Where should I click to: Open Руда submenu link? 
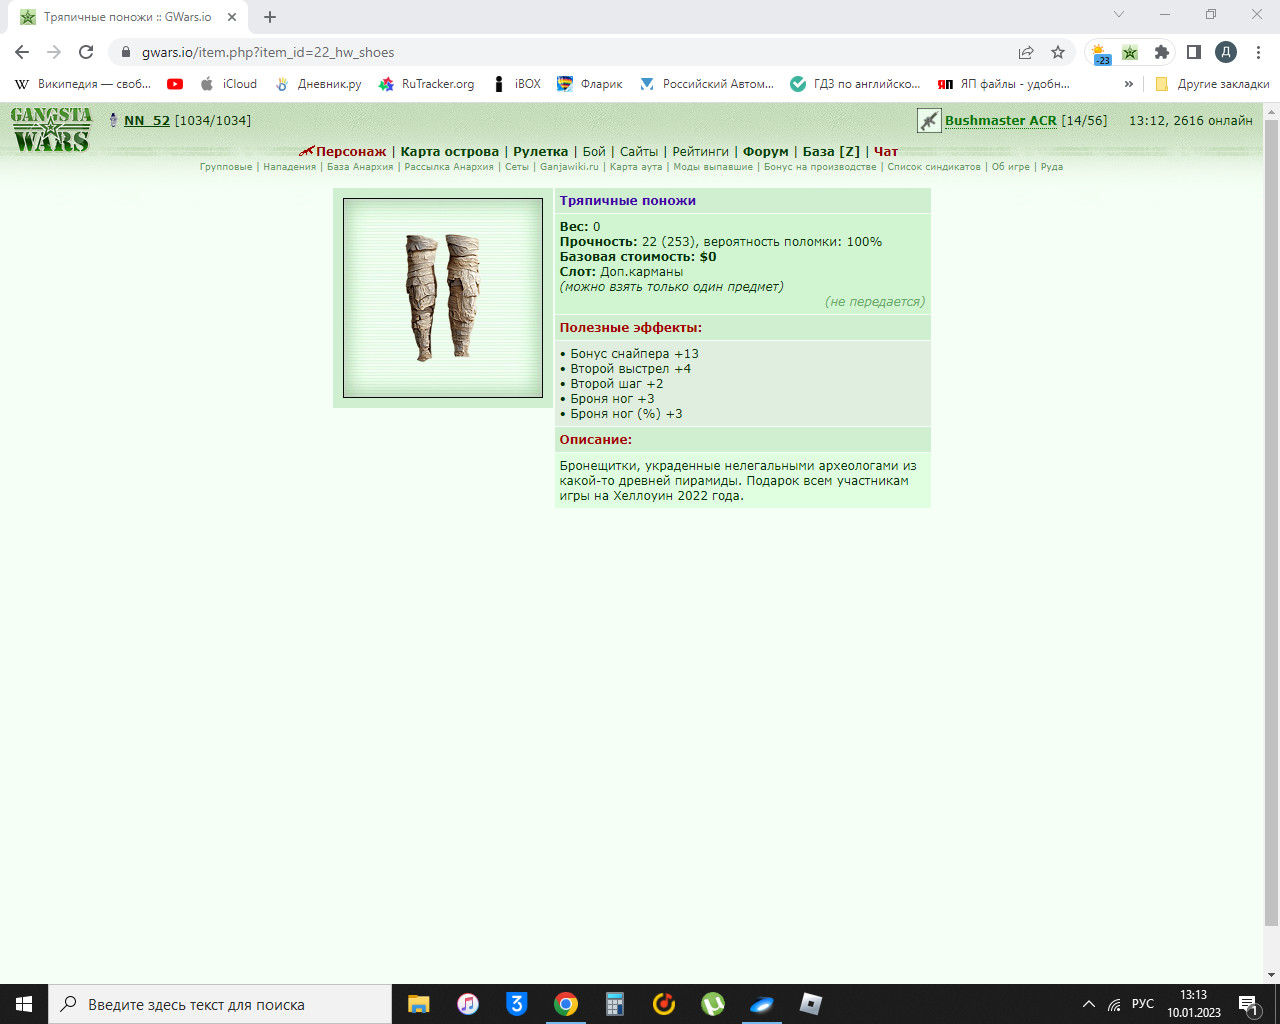click(1052, 167)
